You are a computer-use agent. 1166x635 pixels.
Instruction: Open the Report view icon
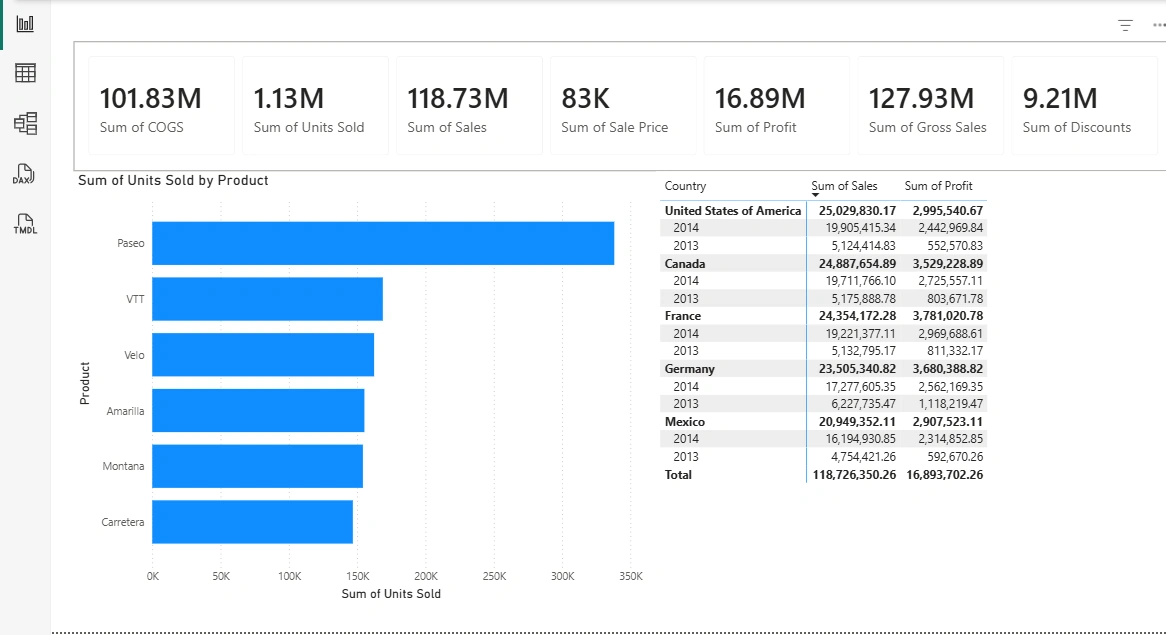click(x=25, y=24)
